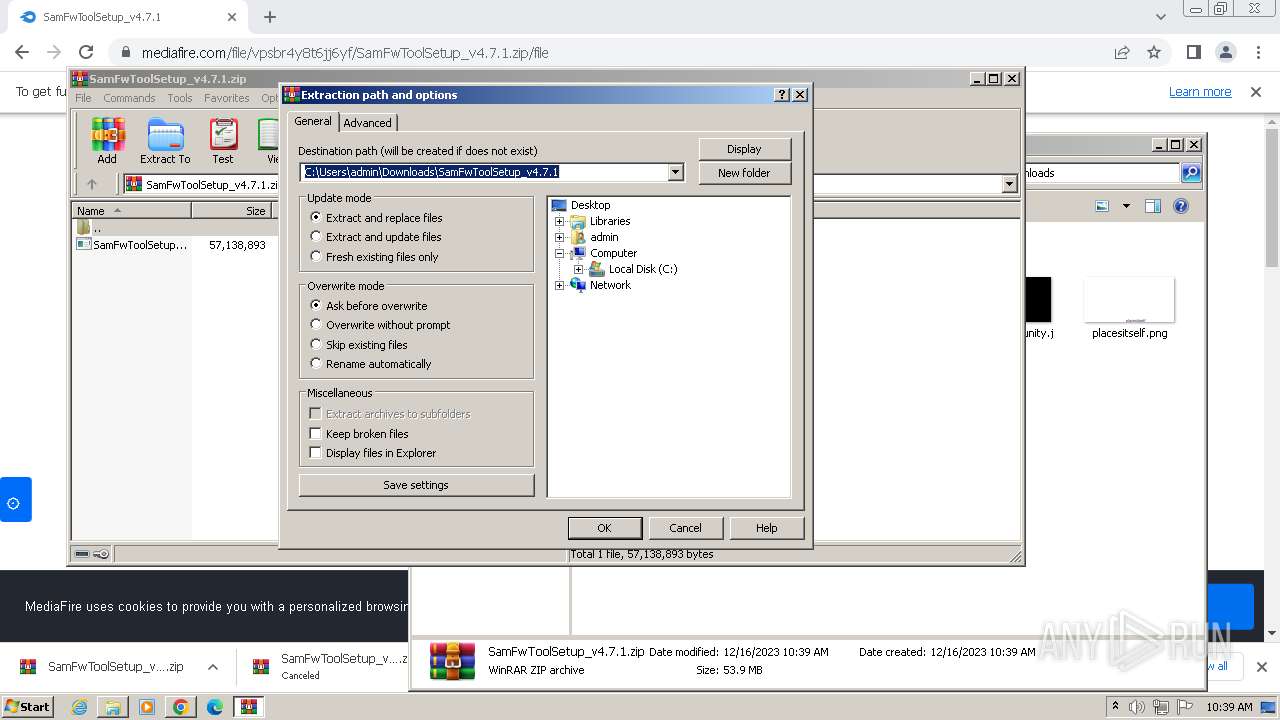The height and width of the screenshot is (720, 1280).
Task: Switch to the General tab
Action: click(x=313, y=121)
